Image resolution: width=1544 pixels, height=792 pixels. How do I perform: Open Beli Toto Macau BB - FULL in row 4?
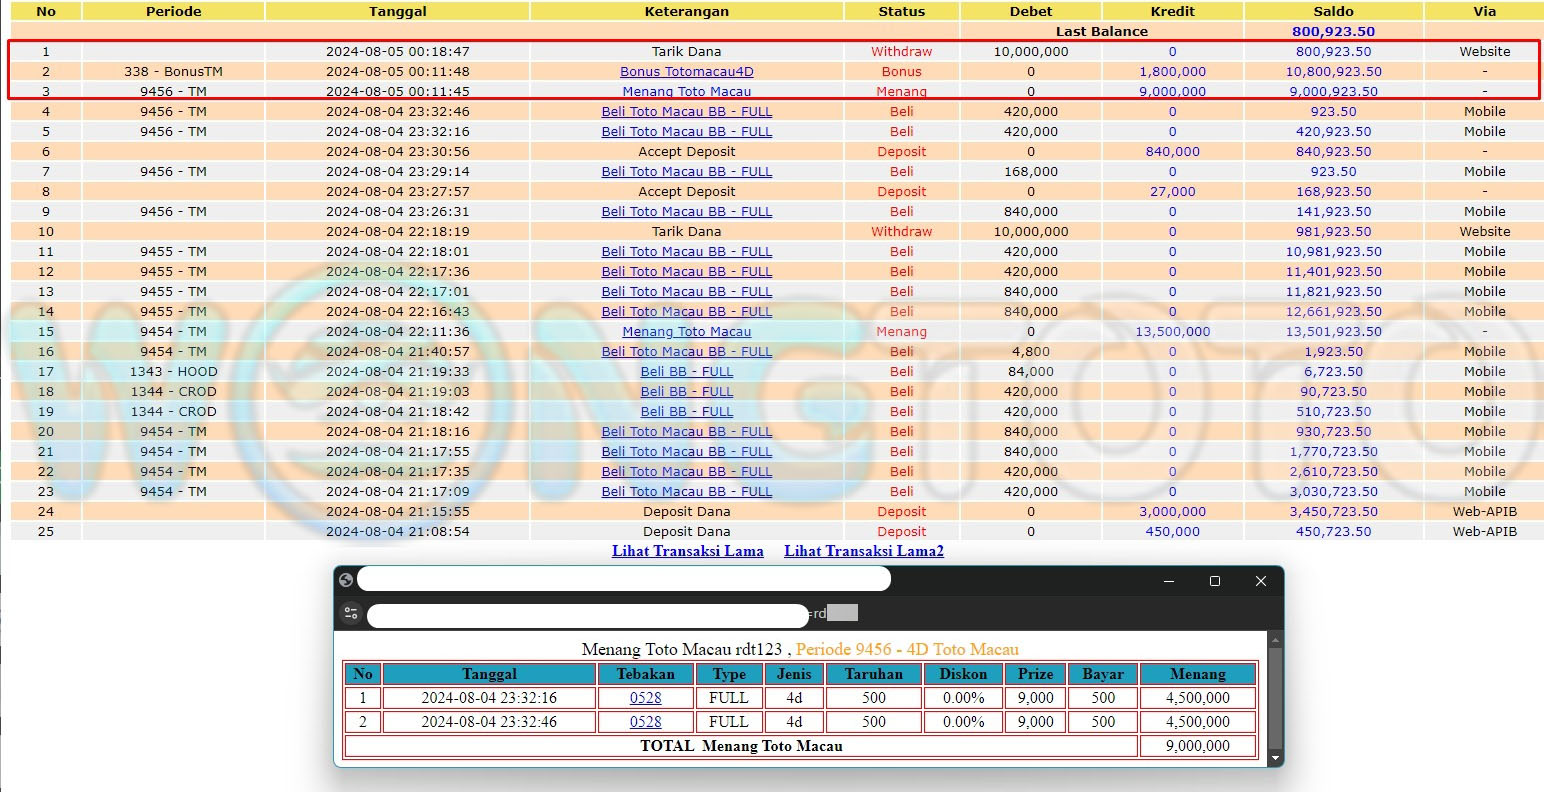click(687, 112)
